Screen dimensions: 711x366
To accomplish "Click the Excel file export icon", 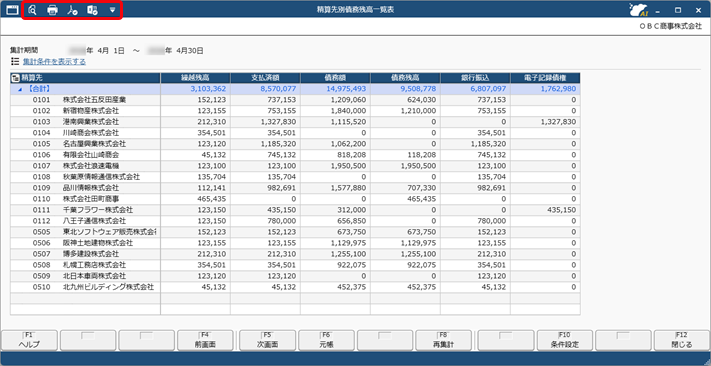I will [93, 10].
